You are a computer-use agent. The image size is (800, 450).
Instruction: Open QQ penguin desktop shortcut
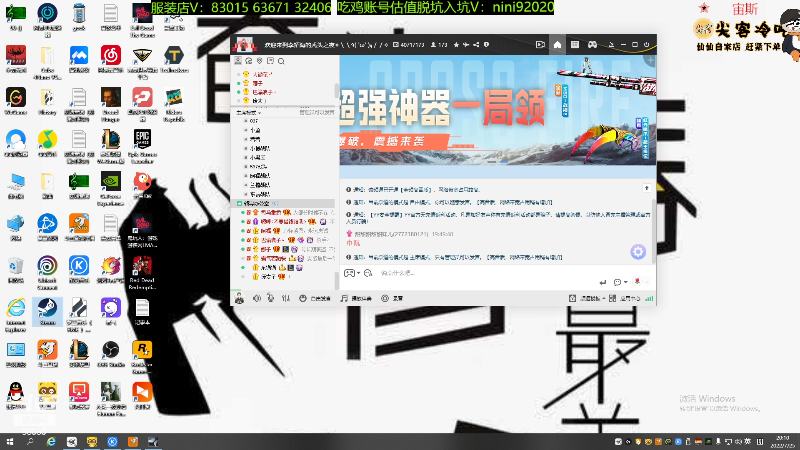tap(16, 396)
